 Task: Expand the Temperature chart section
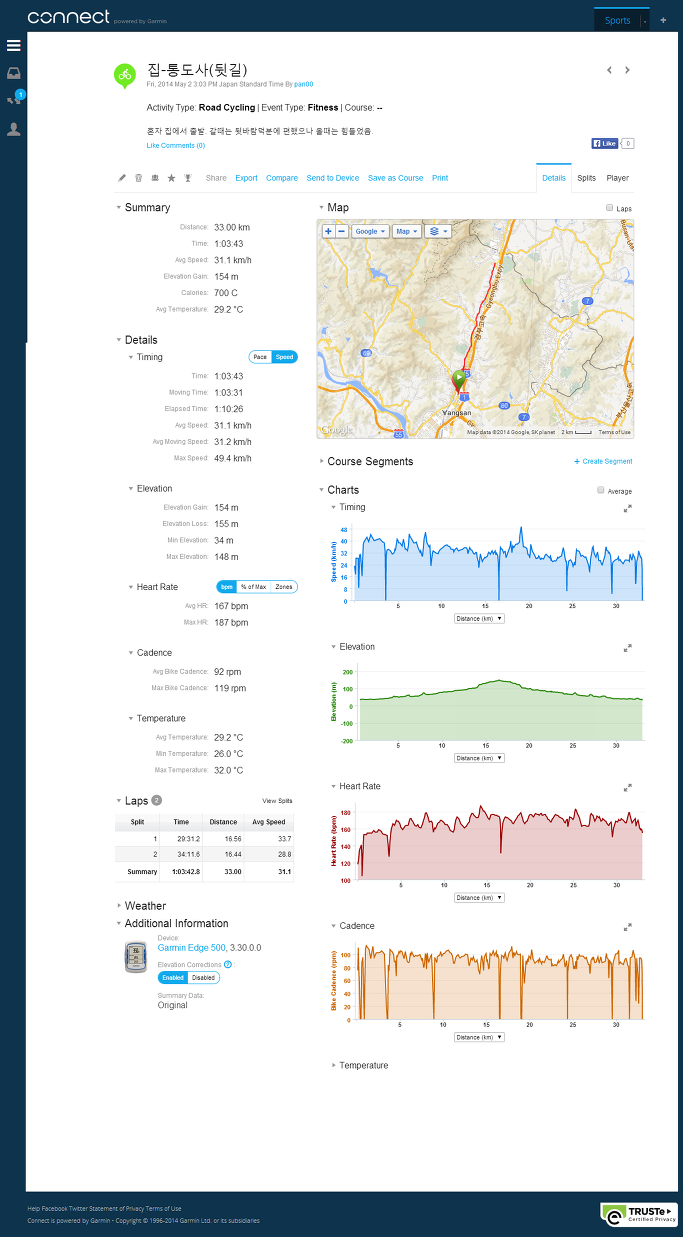coord(360,1066)
